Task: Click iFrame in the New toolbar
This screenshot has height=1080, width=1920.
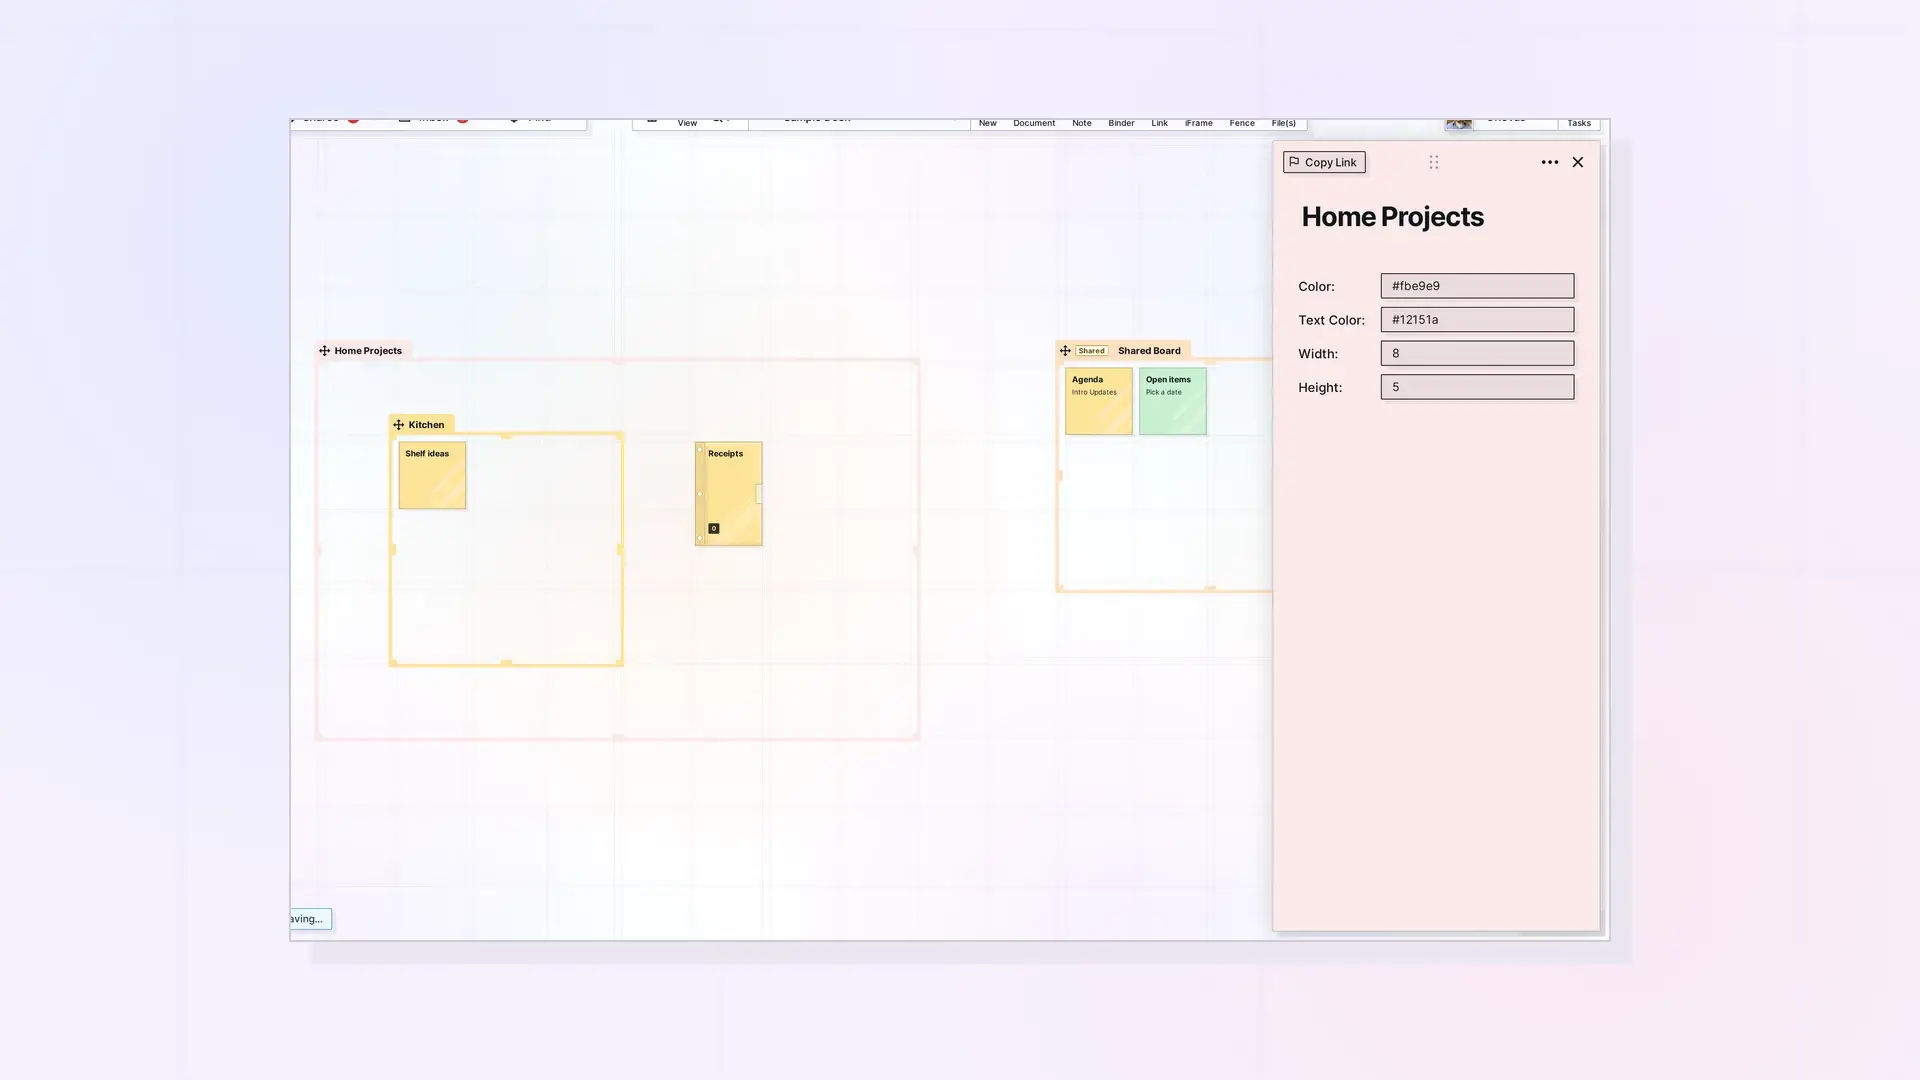Action: pyautogui.click(x=1198, y=123)
